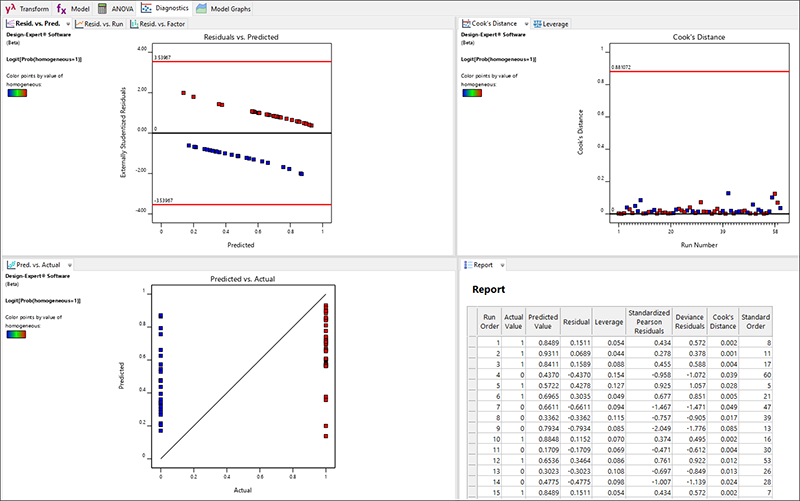Click the Model fx icon
Screen dimensions: 800x501
pos(61,8)
